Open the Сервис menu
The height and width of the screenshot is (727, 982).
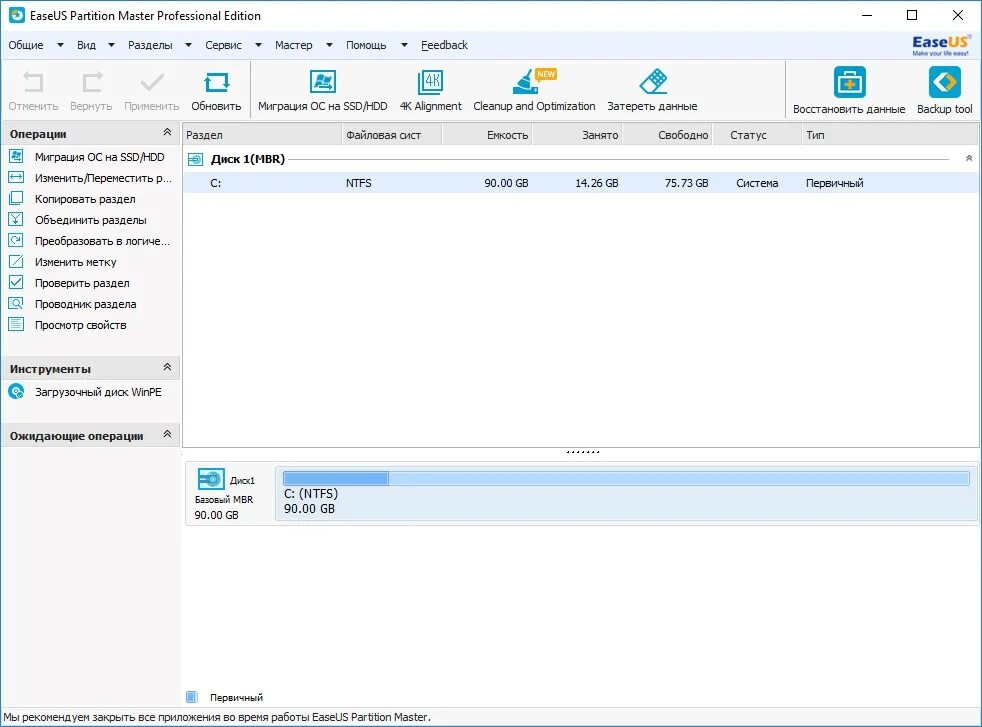222,45
